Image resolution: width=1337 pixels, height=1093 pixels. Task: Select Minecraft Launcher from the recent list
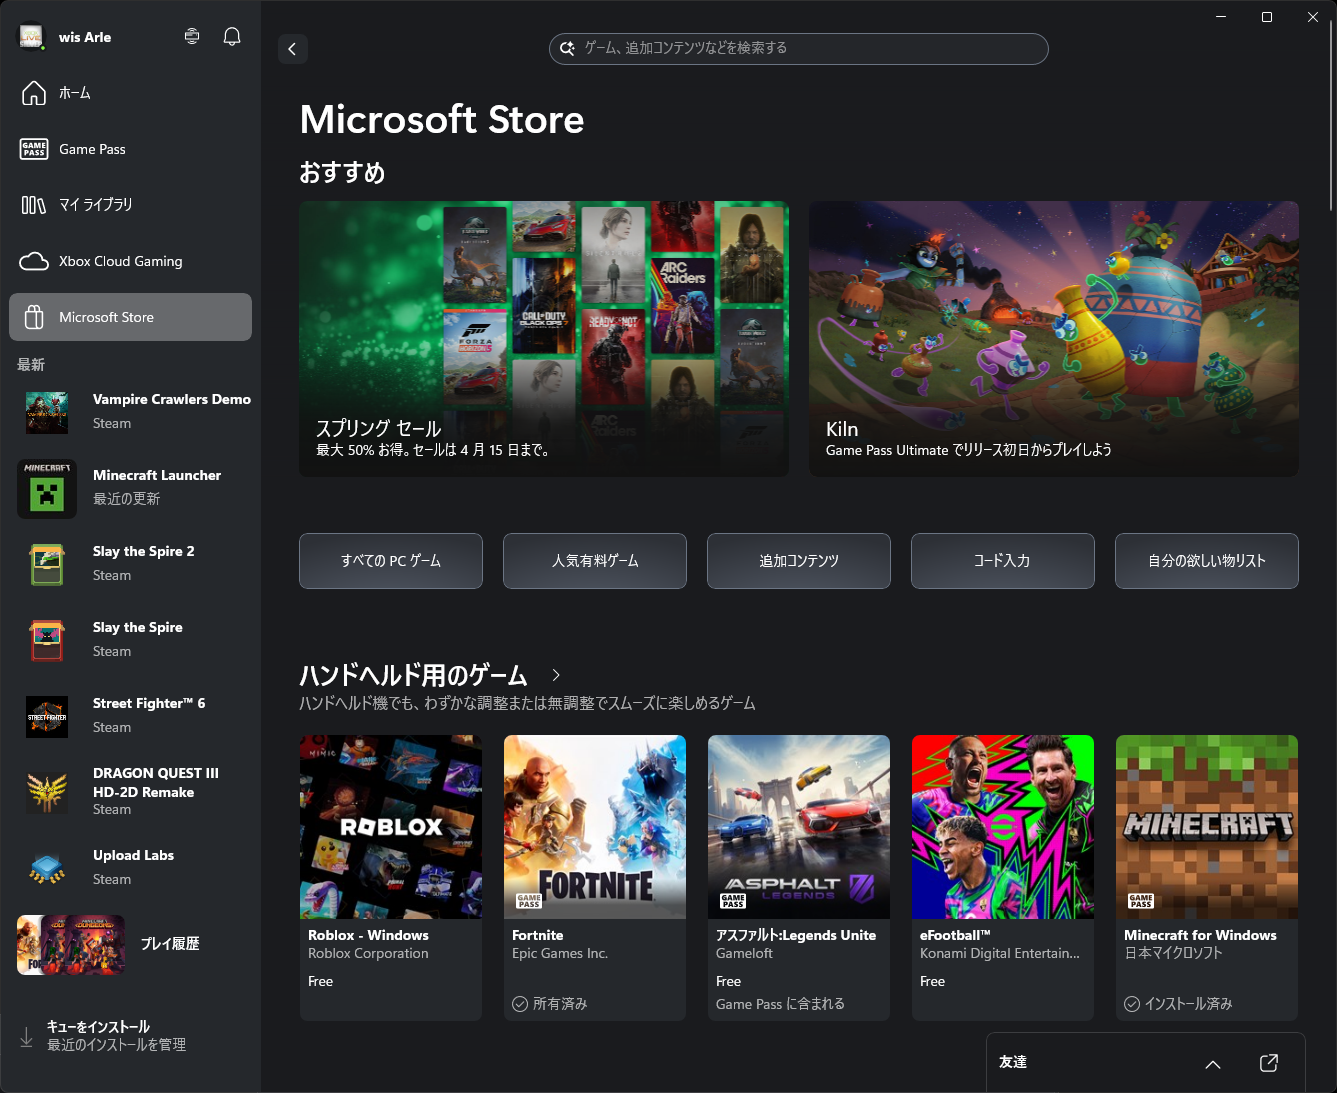[130, 487]
